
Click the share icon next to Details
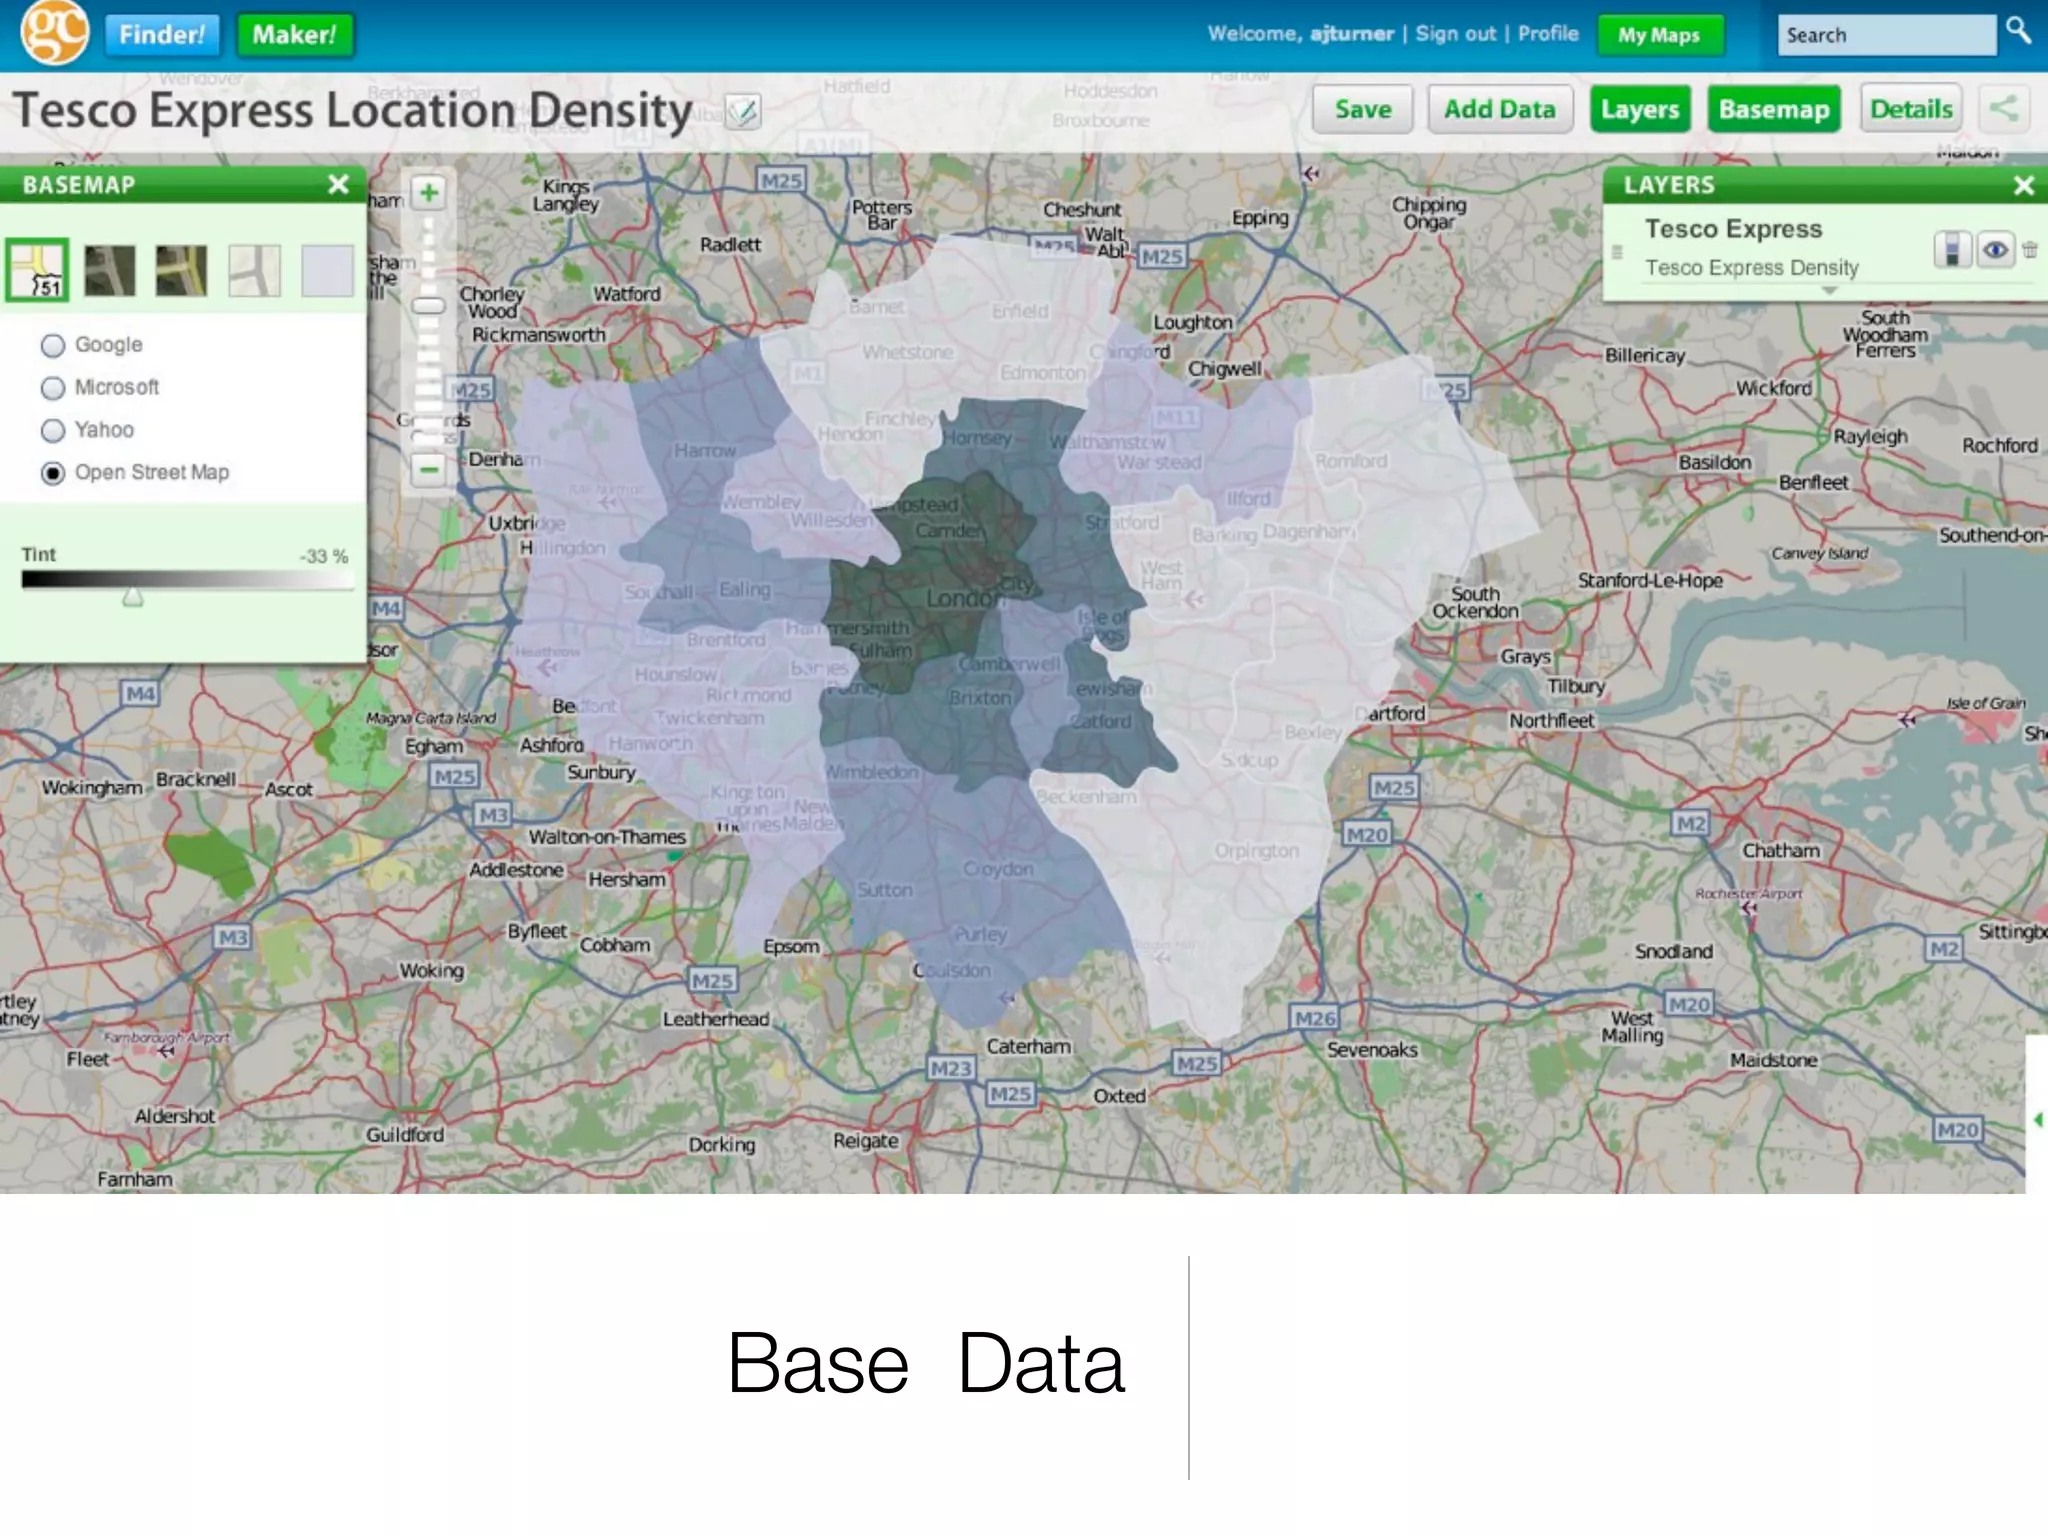pyautogui.click(x=2003, y=109)
